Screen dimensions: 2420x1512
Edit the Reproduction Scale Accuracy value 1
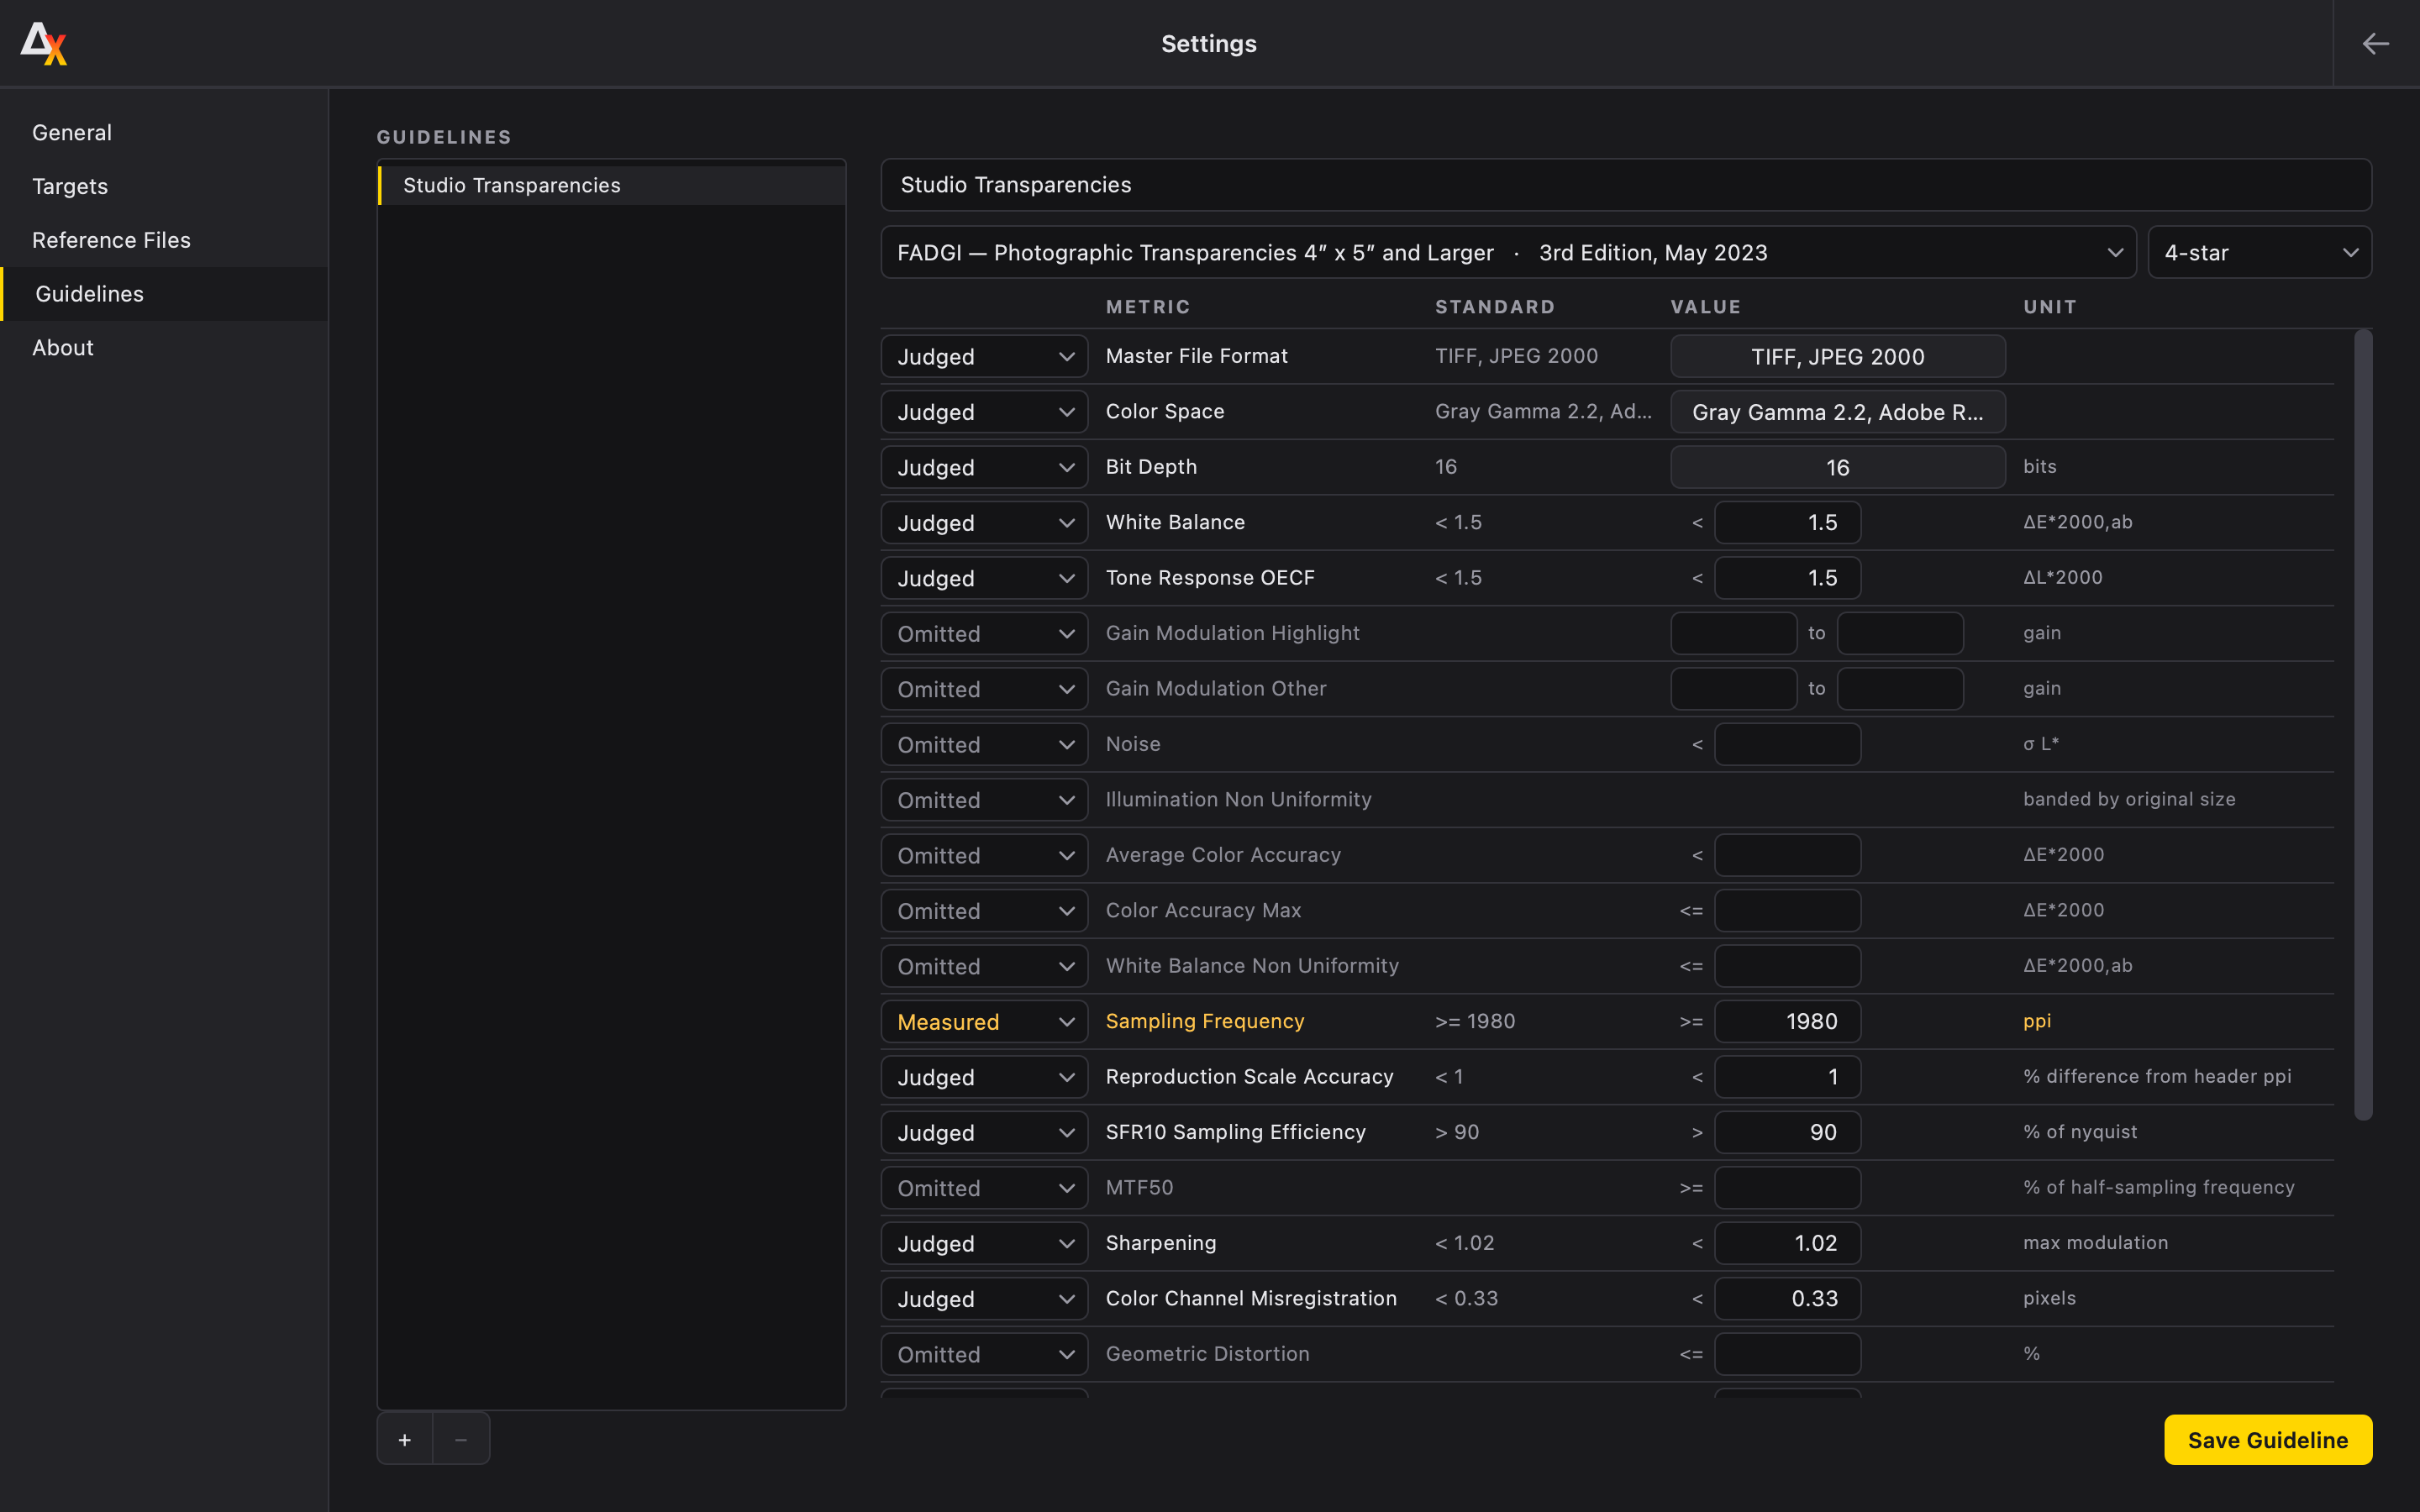pos(1788,1077)
